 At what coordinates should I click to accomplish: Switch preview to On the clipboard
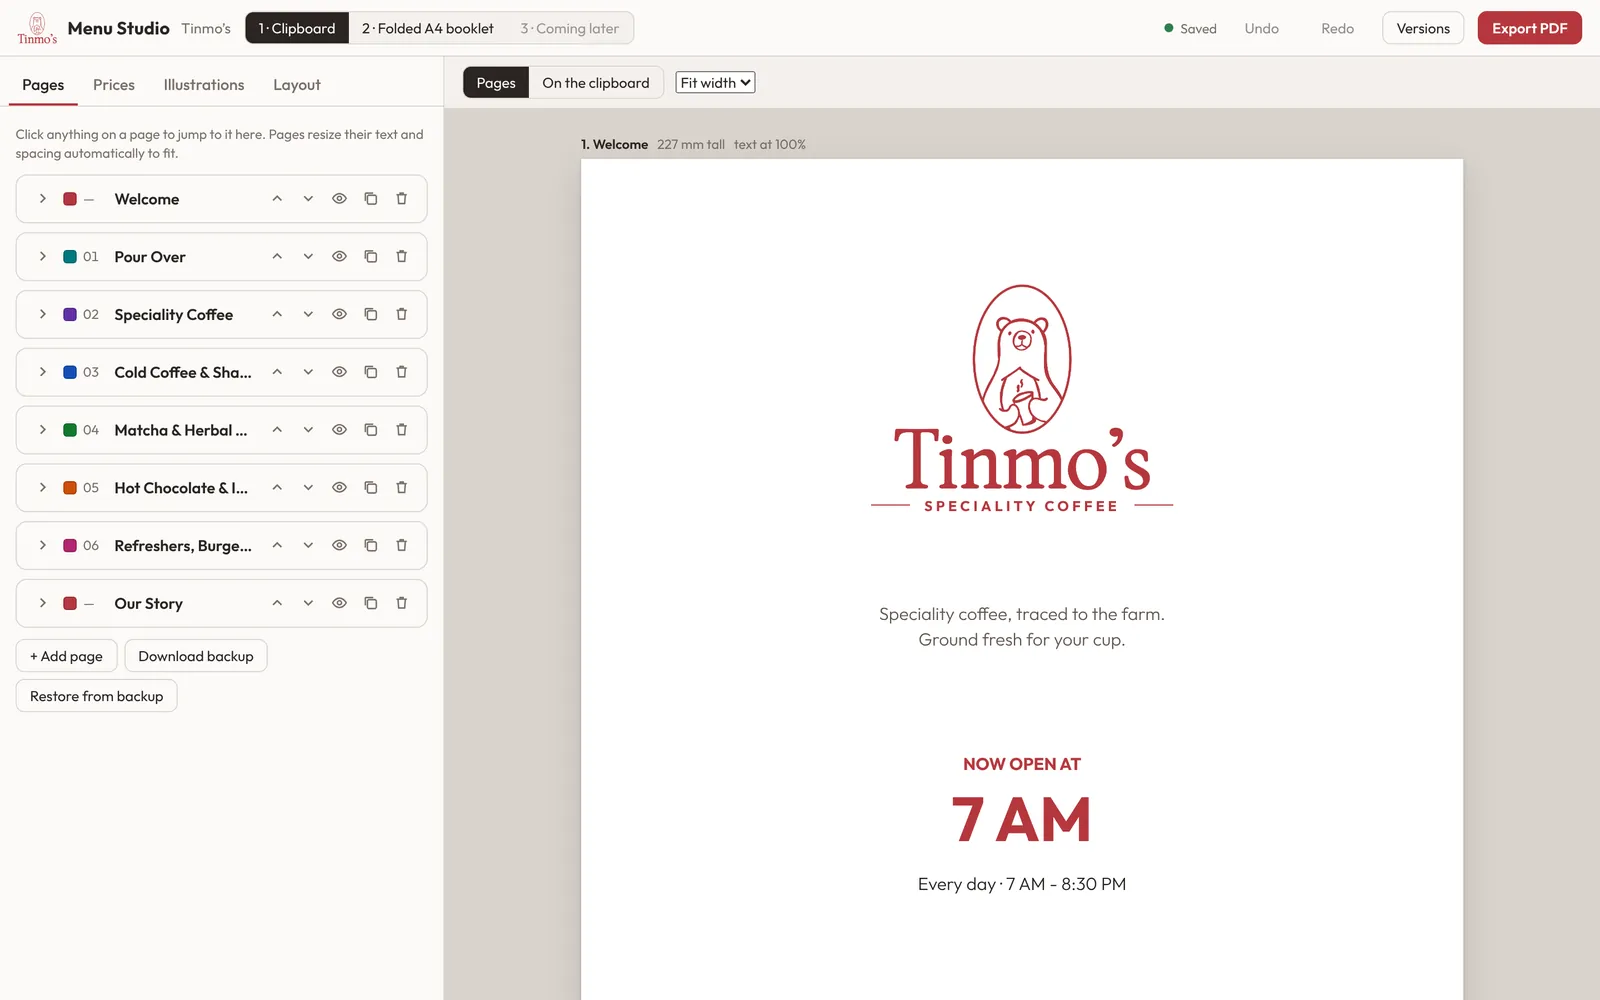[596, 83]
